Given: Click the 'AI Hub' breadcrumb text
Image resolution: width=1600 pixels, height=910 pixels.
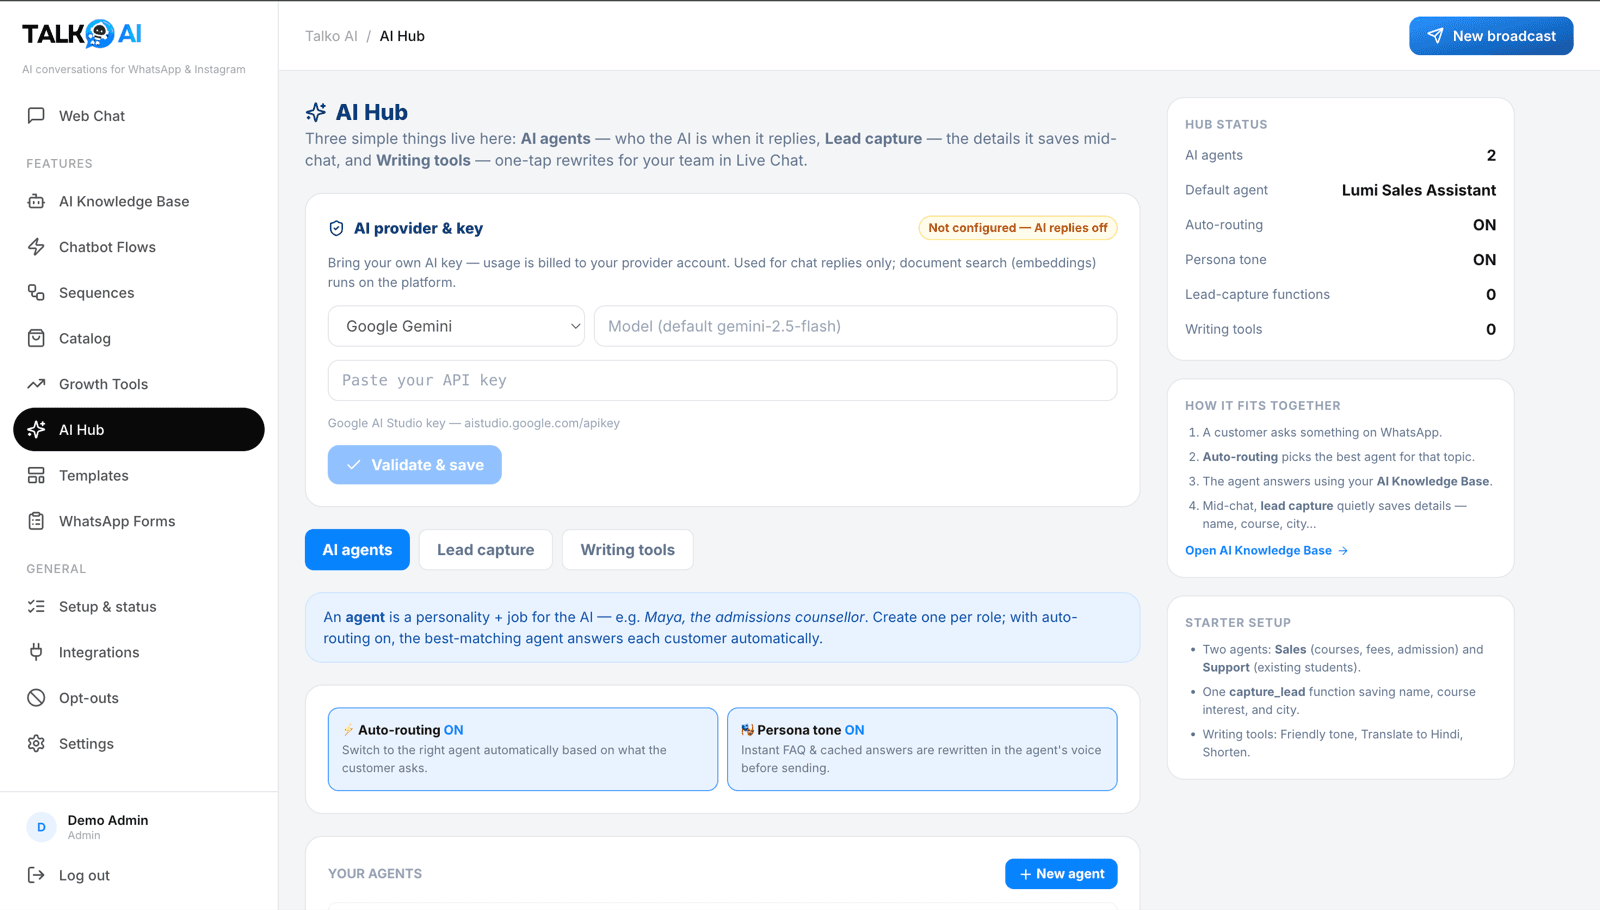Looking at the screenshot, I should point(402,36).
